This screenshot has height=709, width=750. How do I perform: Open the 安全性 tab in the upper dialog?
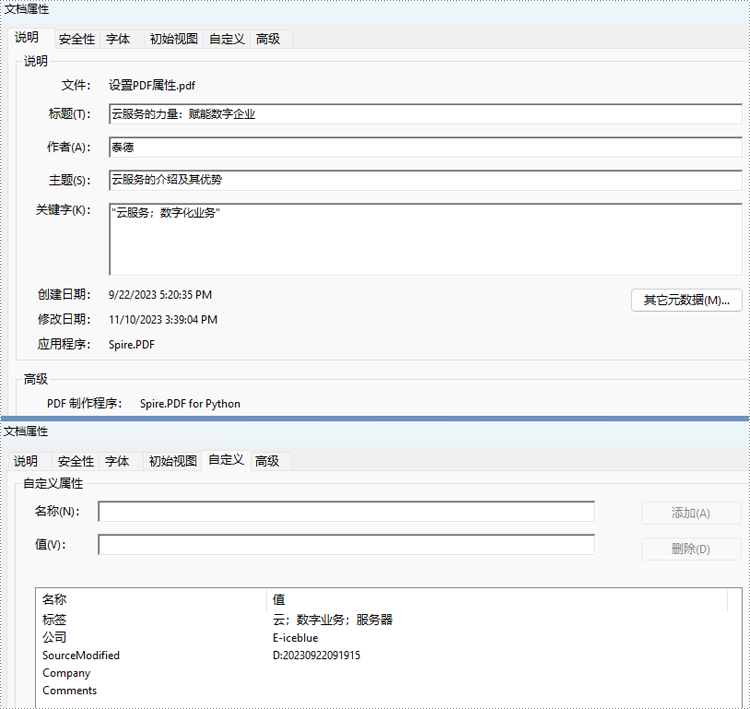pos(77,39)
